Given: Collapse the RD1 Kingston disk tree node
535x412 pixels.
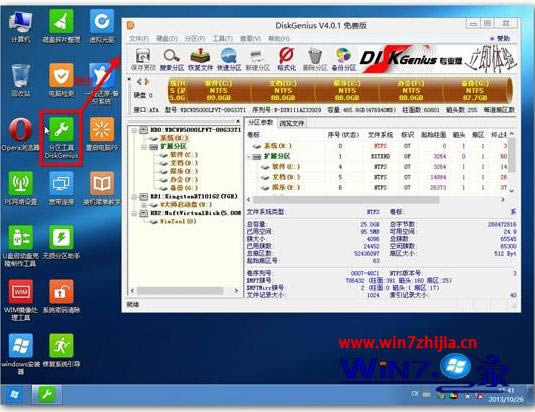Looking at the screenshot, I should (x=134, y=197).
